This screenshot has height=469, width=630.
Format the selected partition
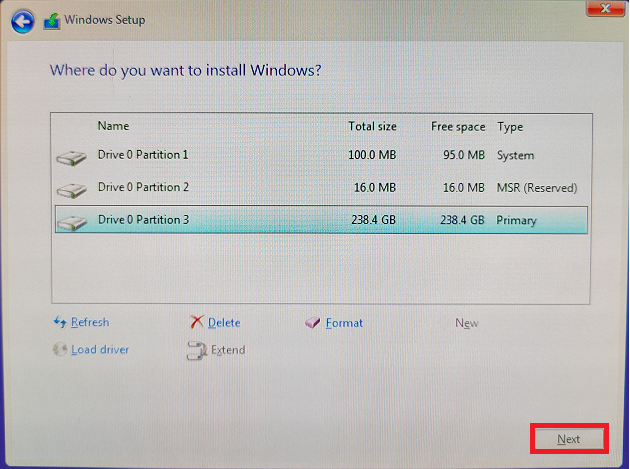tap(344, 323)
